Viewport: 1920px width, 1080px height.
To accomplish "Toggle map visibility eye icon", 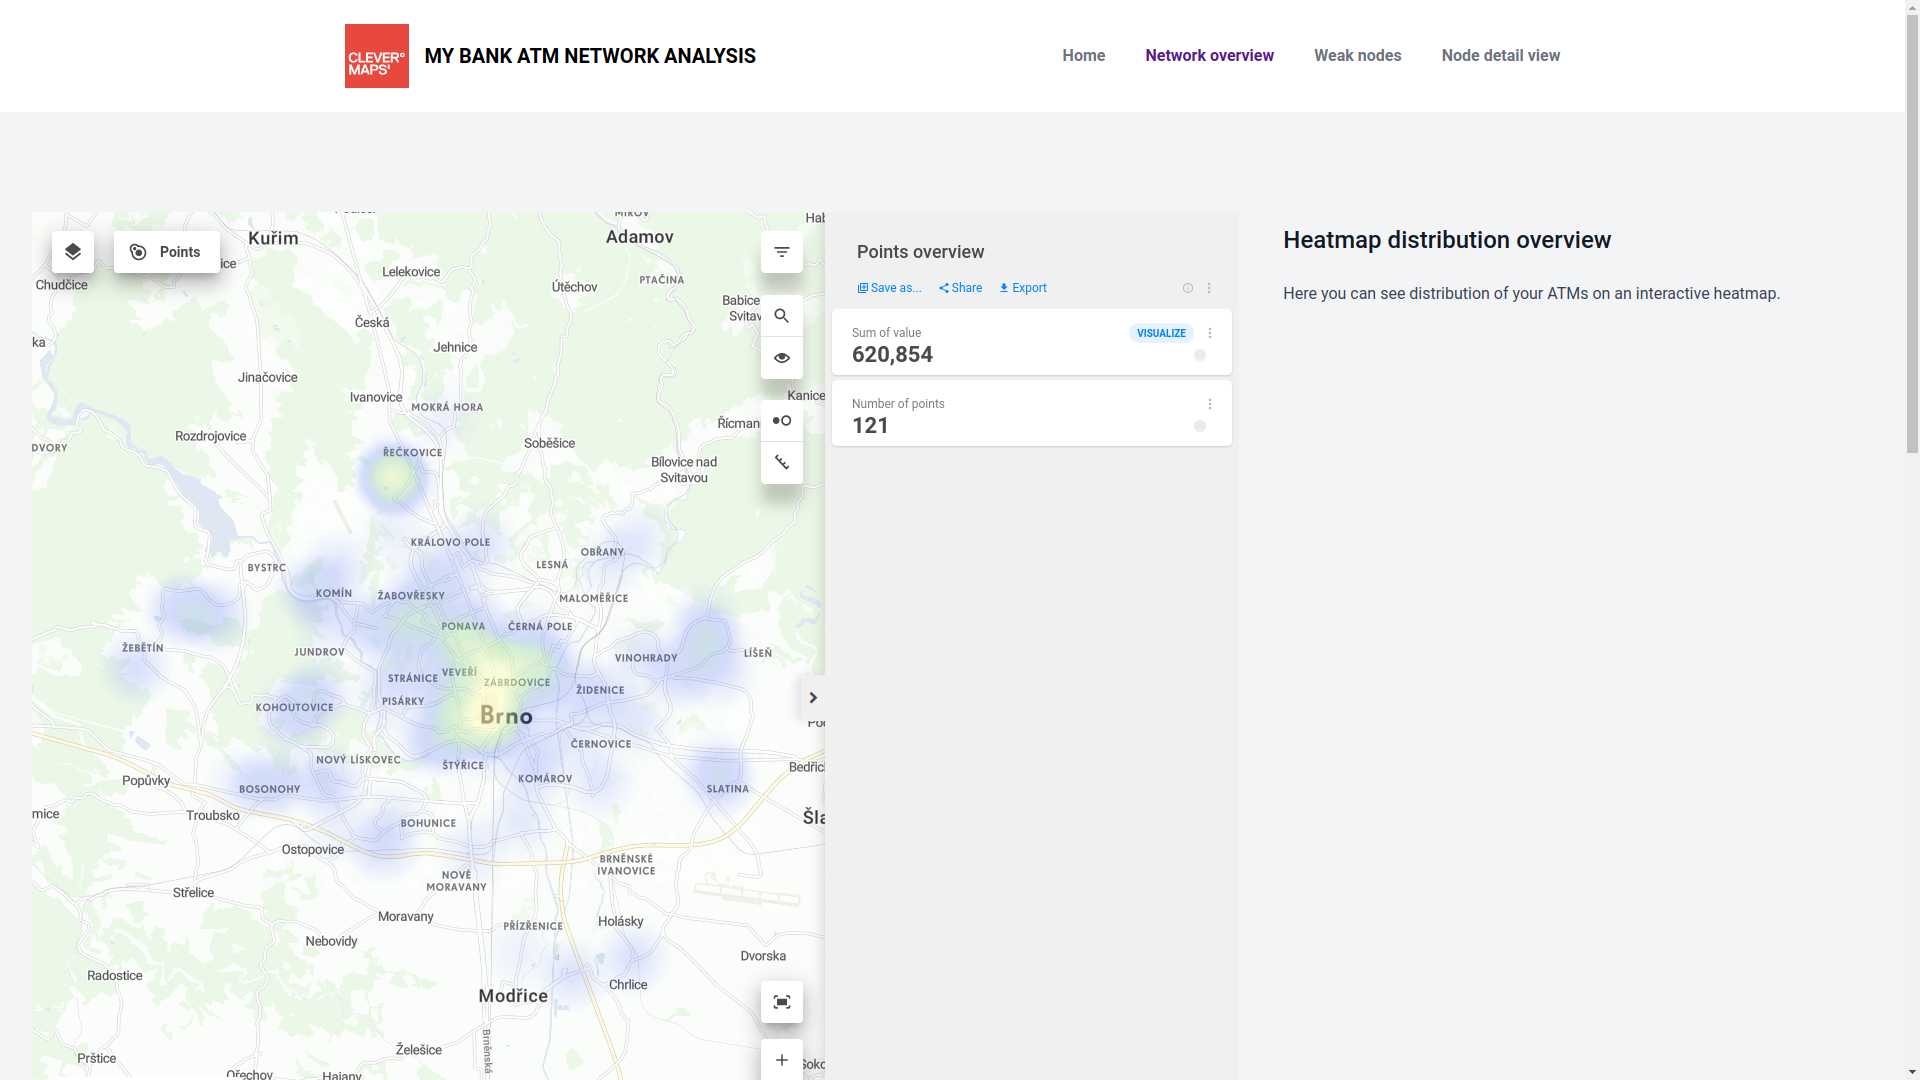I will click(781, 358).
